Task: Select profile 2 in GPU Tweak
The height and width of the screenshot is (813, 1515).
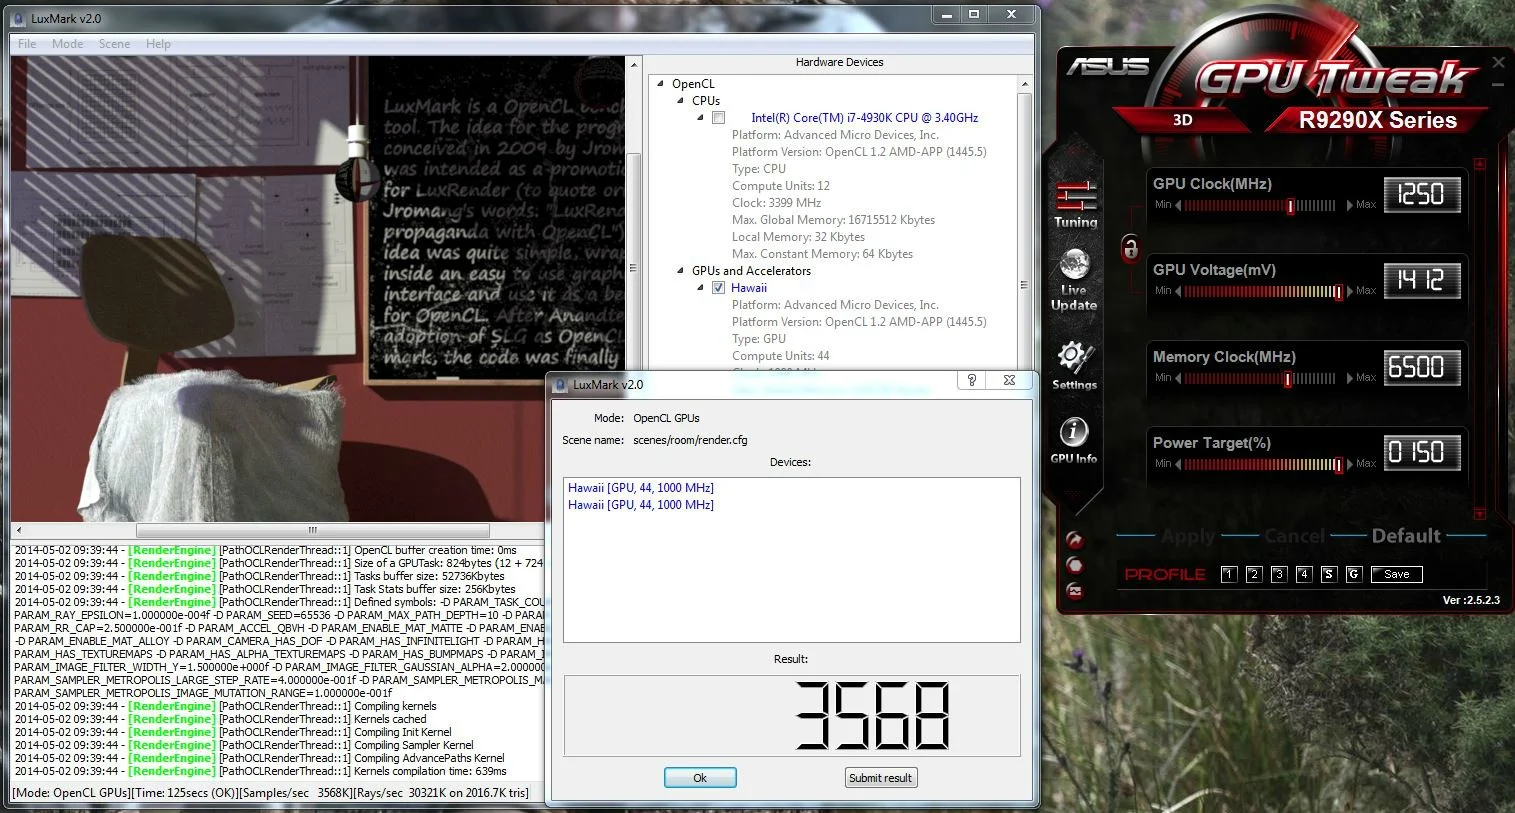Action: (x=1253, y=574)
